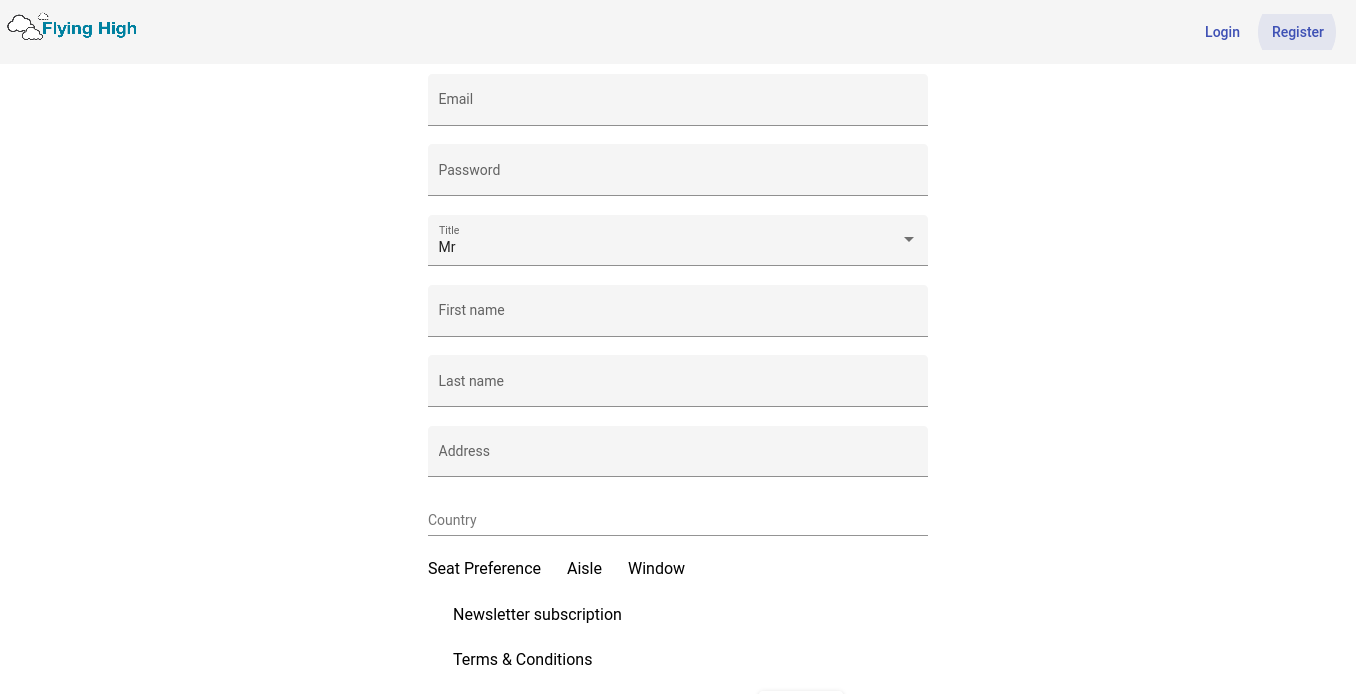This screenshot has height=694, width=1366.
Task: Accept the Terms & Conditions
Action: pos(522,660)
